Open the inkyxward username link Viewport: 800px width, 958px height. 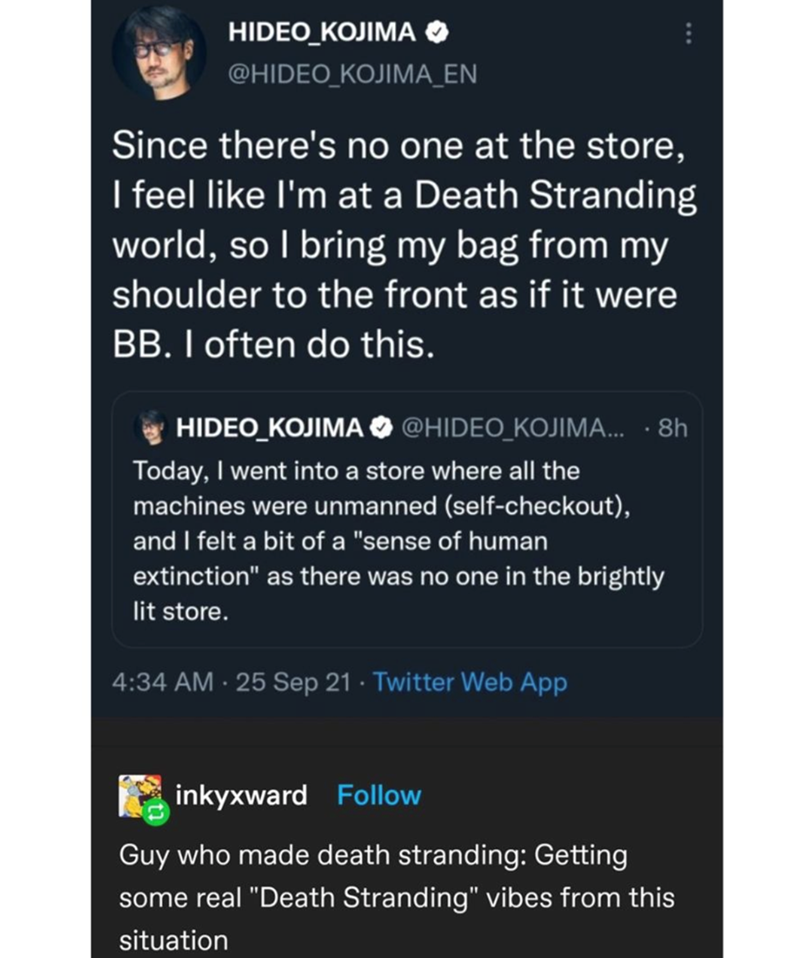tap(241, 795)
